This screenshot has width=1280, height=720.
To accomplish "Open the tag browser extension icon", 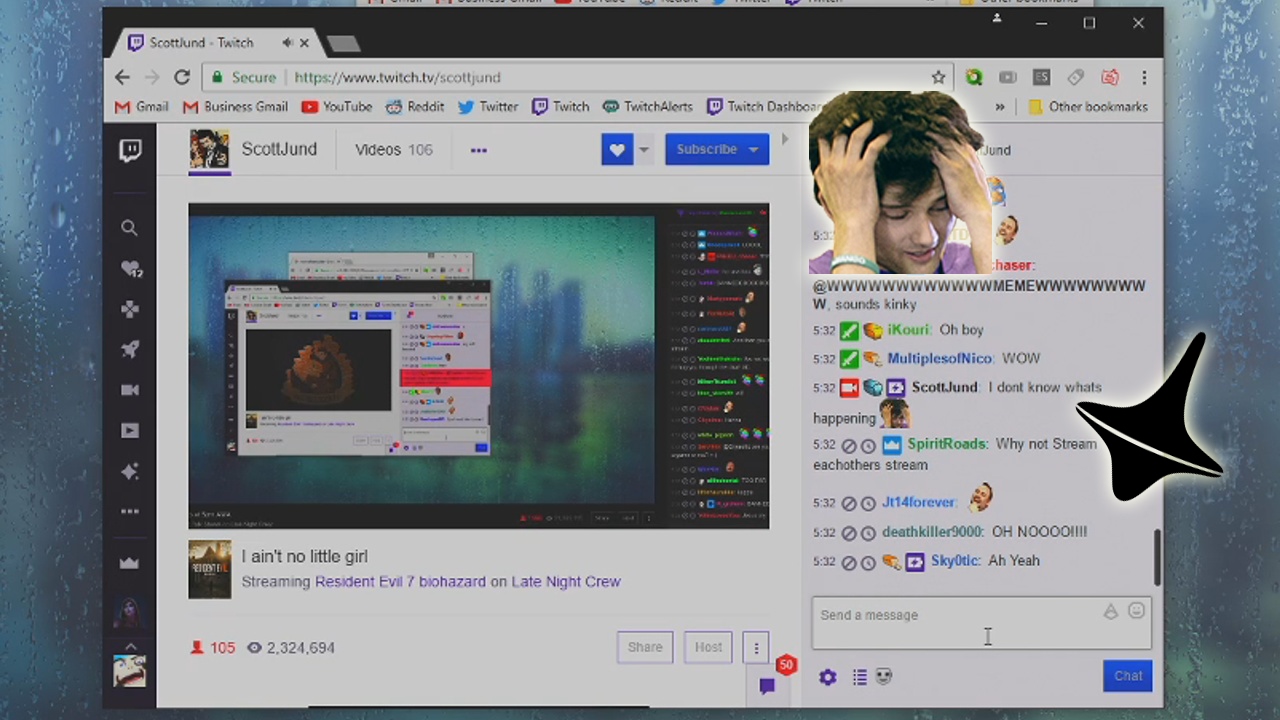I will coord(1076,77).
